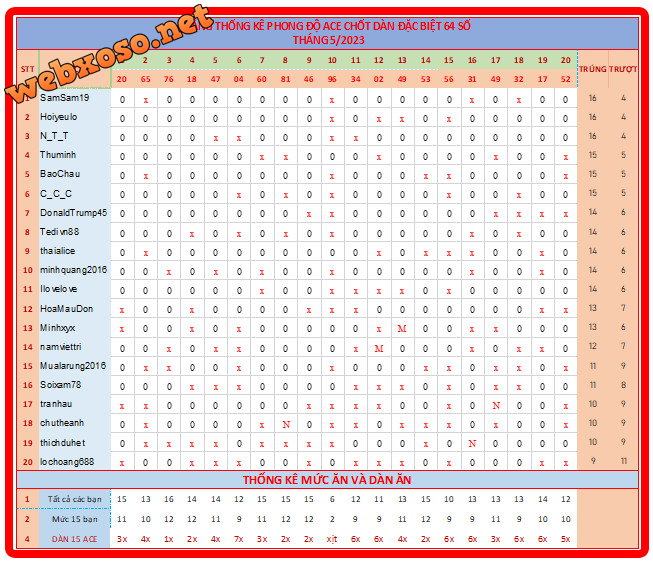Click the result number 81 in header
Viewport: 653px width, 561px height.
coord(285,79)
